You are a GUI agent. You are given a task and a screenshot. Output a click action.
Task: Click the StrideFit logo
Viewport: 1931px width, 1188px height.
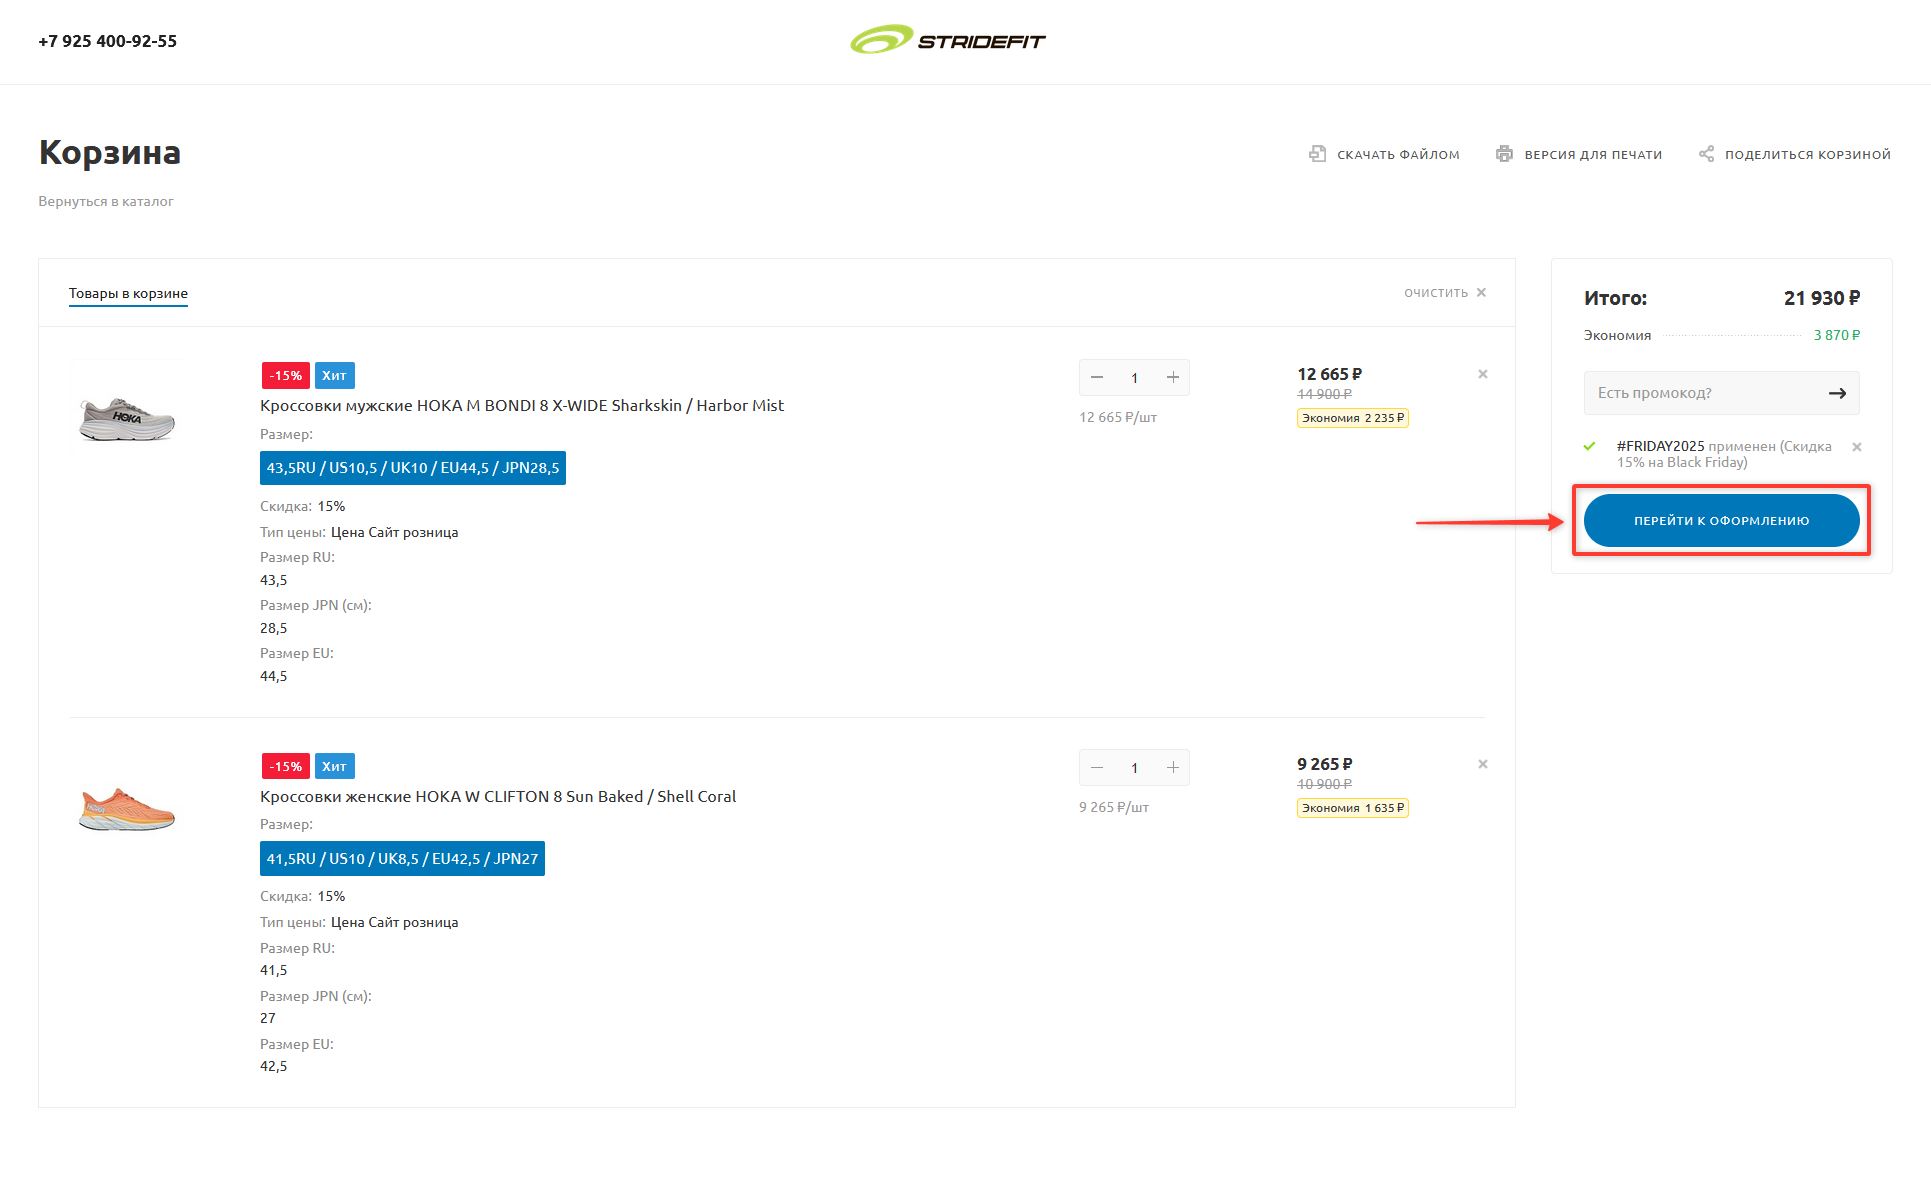(x=947, y=41)
